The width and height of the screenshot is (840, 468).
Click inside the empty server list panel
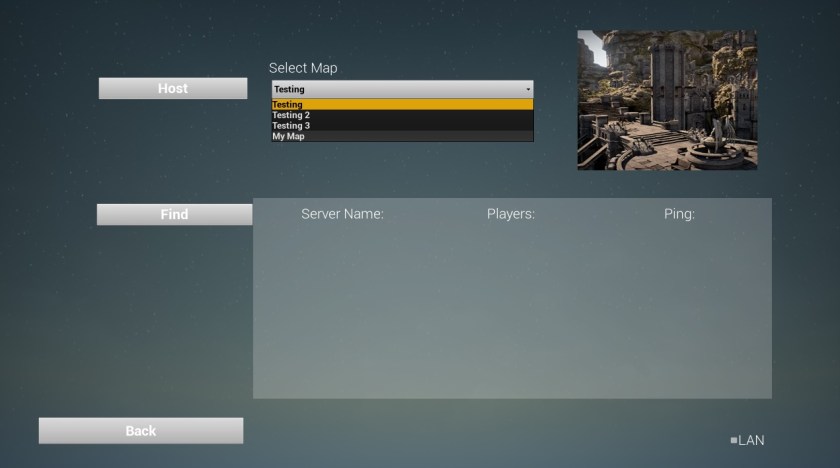click(511, 310)
